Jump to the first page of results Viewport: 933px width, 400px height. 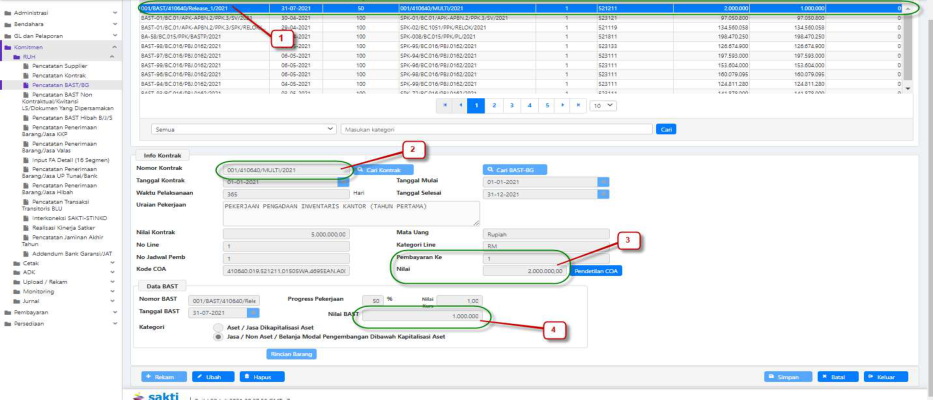point(444,104)
